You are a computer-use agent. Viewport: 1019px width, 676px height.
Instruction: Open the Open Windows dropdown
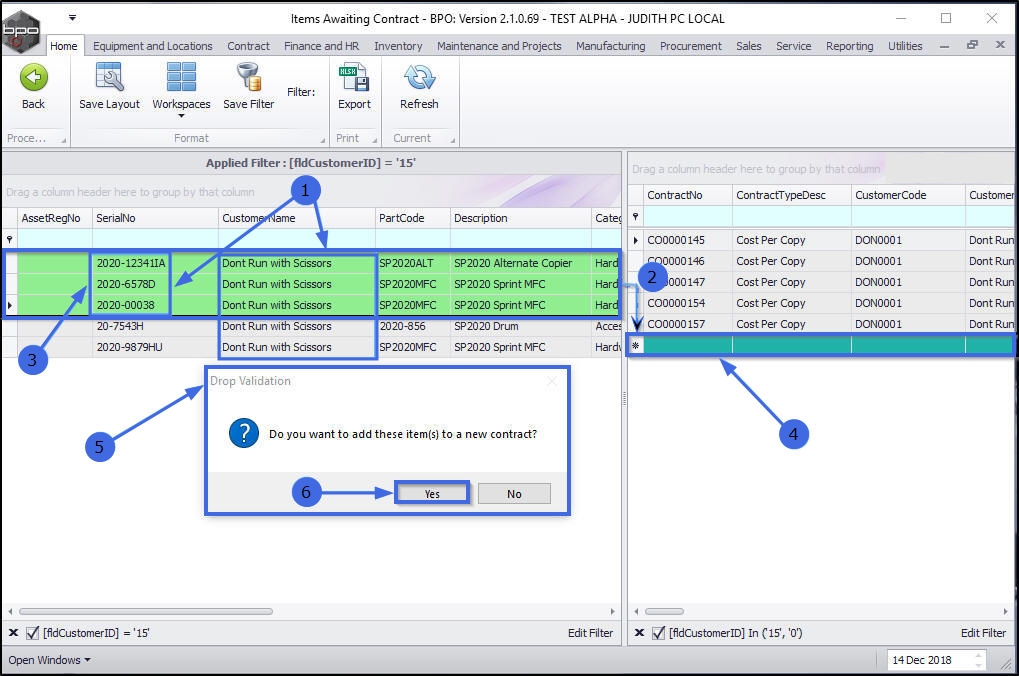[x=49, y=660]
